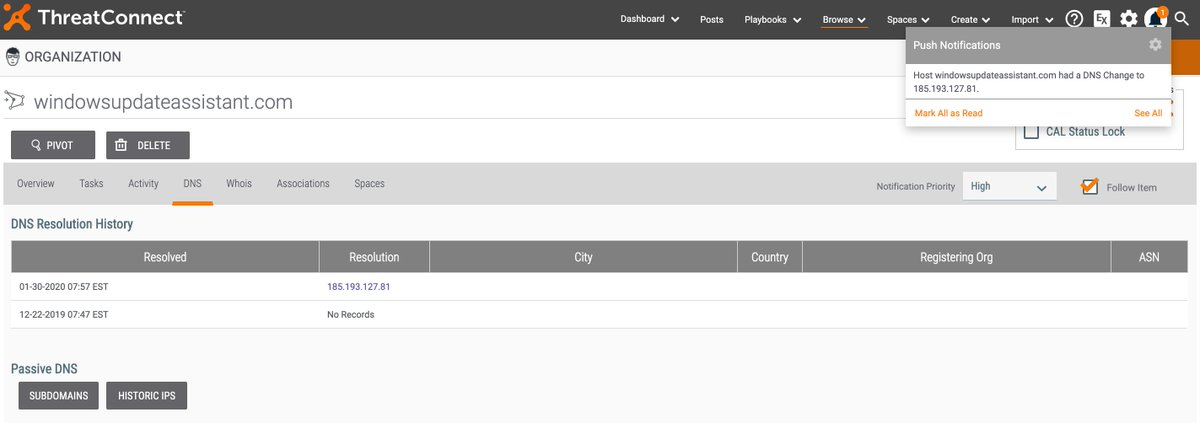Screen dimensions: 1200x423
Task: Click the SUBDOMAINS button
Action: [x=58, y=396]
